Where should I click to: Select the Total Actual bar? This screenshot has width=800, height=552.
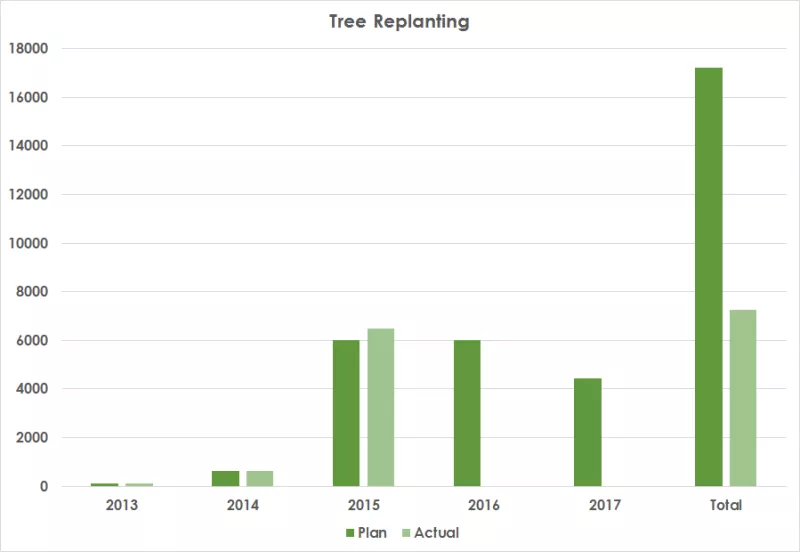coord(743,398)
